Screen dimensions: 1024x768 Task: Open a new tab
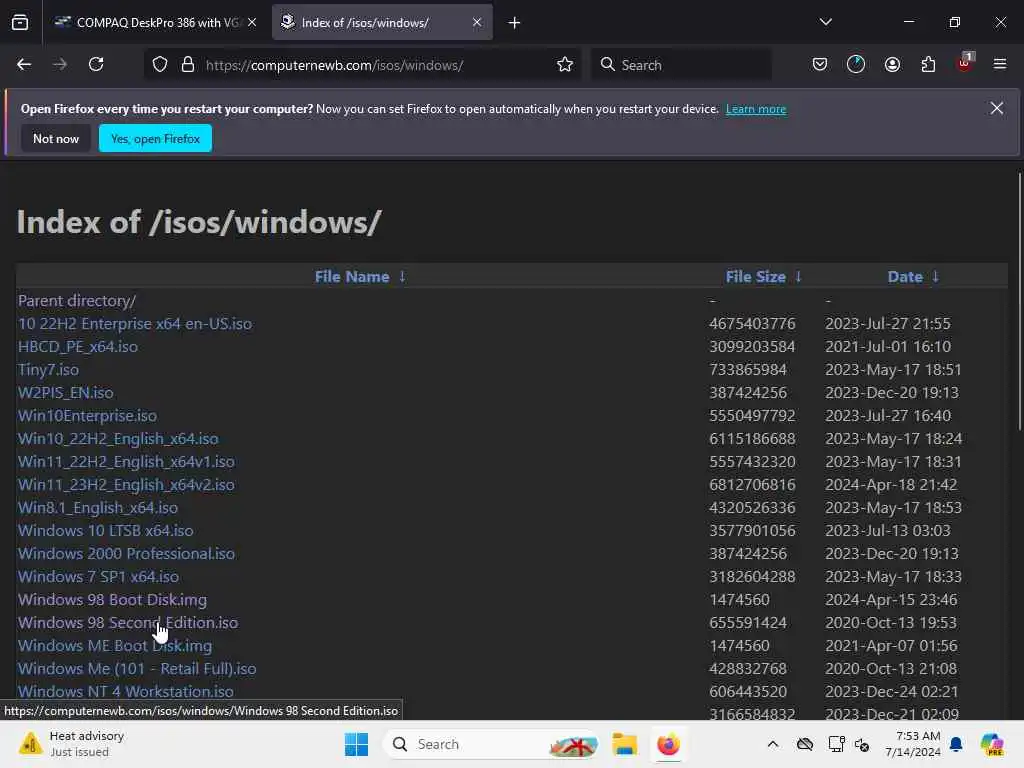pos(515,23)
